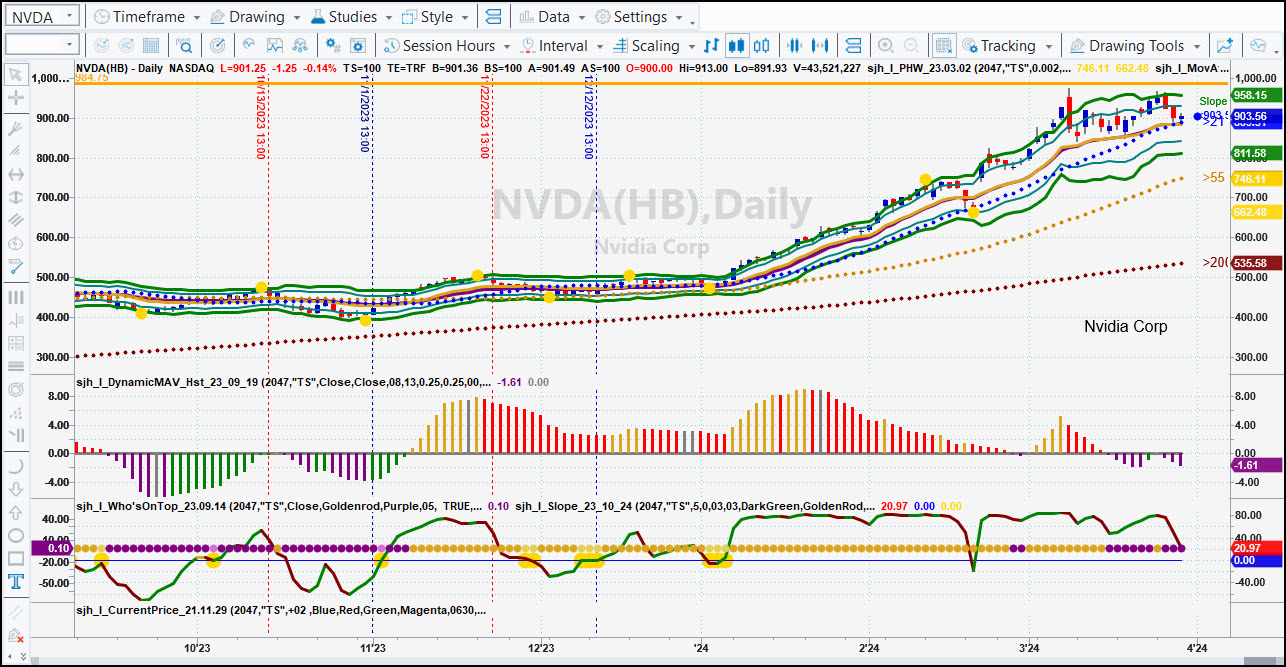Choose the rectangle shape drawing tool
This screenshot has width=1286, height=667.
[16, 558]
